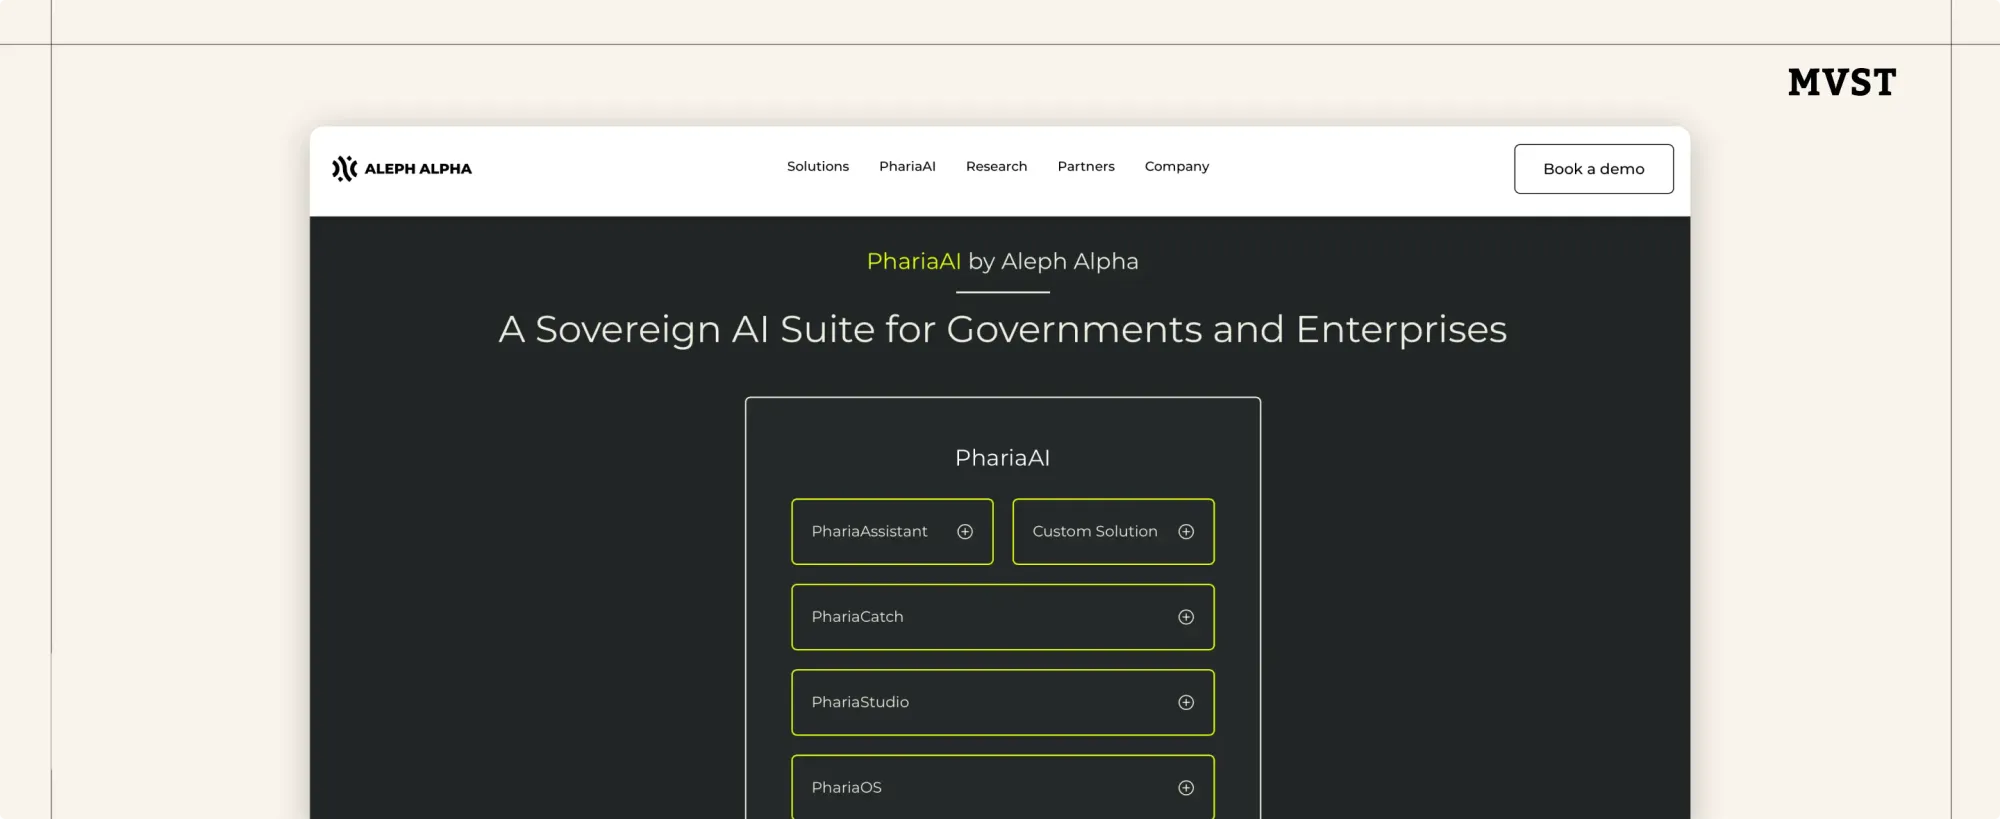The image size is (2000, 819).
Task: Open the PhariaOS card label
Action: click(846, 787)
